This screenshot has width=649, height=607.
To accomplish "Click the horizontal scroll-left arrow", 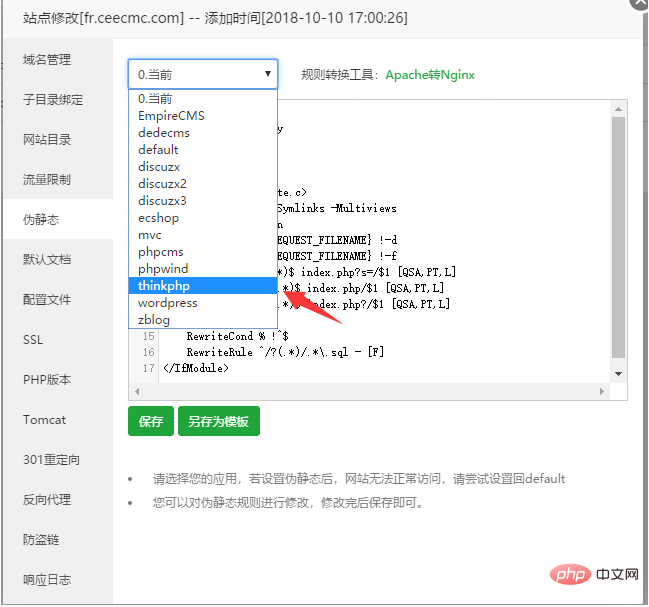I will [x=137, y=391].
